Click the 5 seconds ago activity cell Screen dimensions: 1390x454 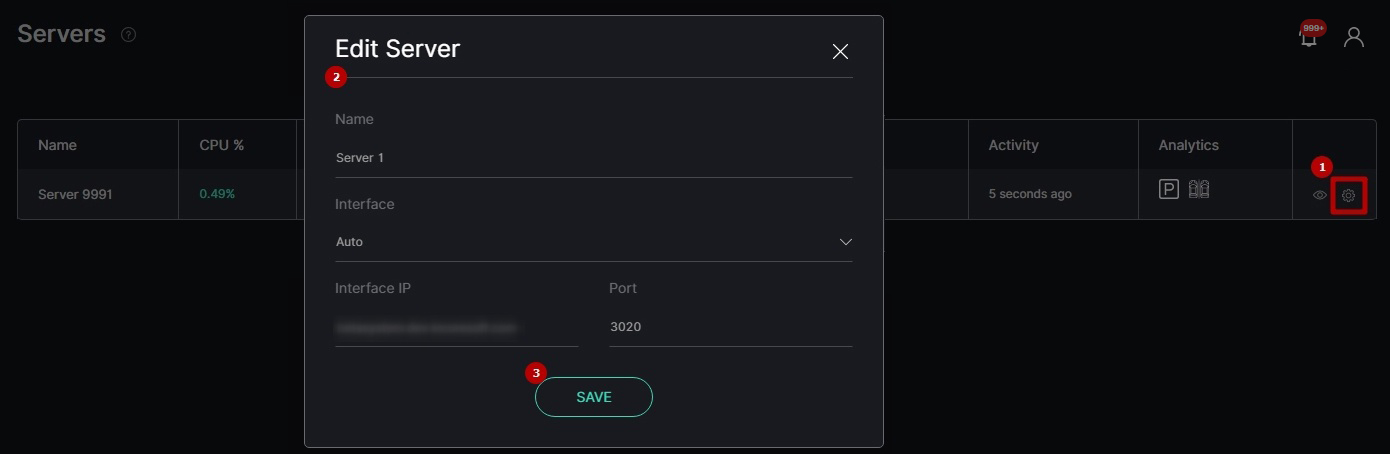tap(1030, 194)
